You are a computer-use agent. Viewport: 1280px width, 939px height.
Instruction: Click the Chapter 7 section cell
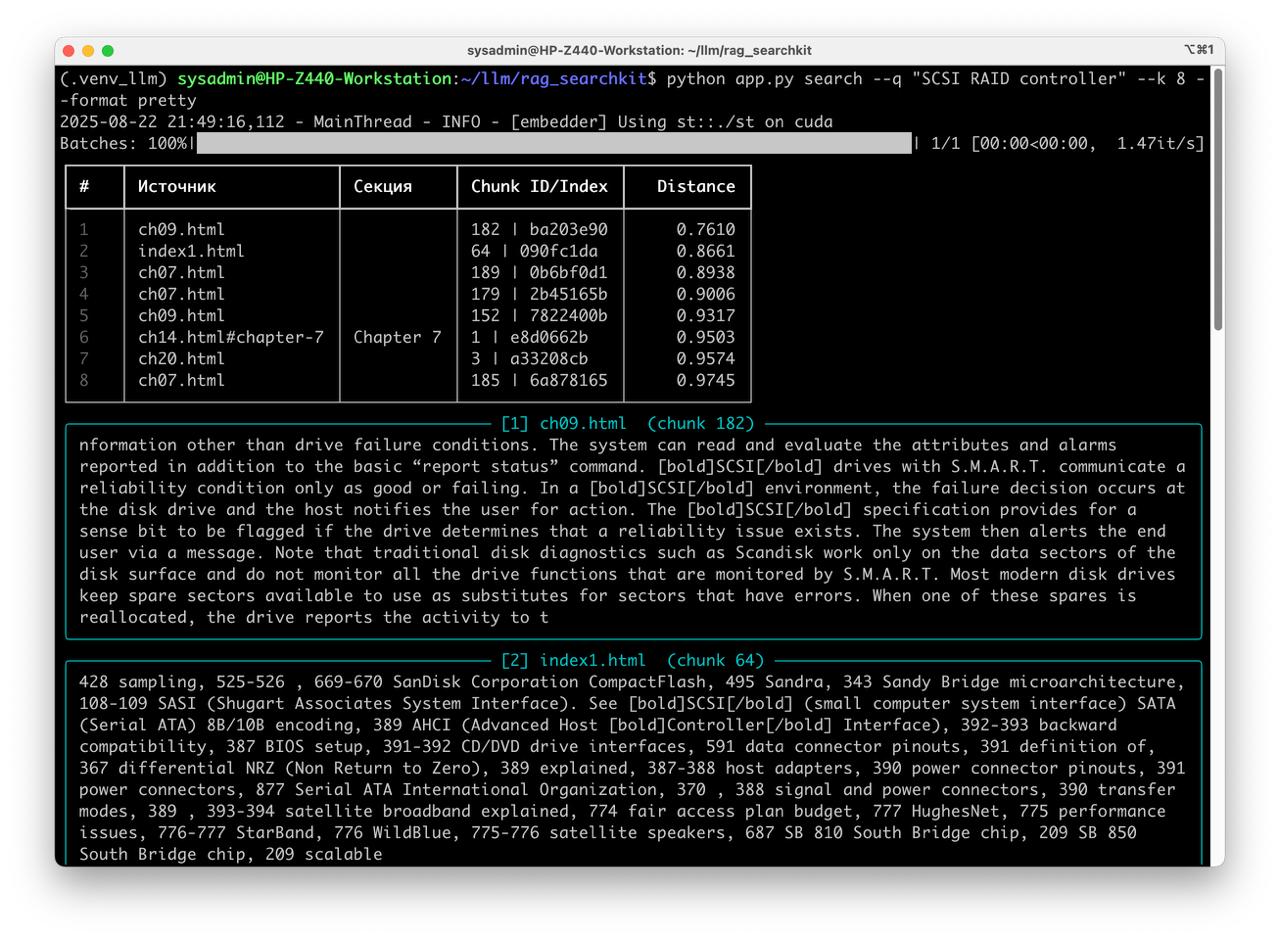pyautogui.click(x=397, y=337)
